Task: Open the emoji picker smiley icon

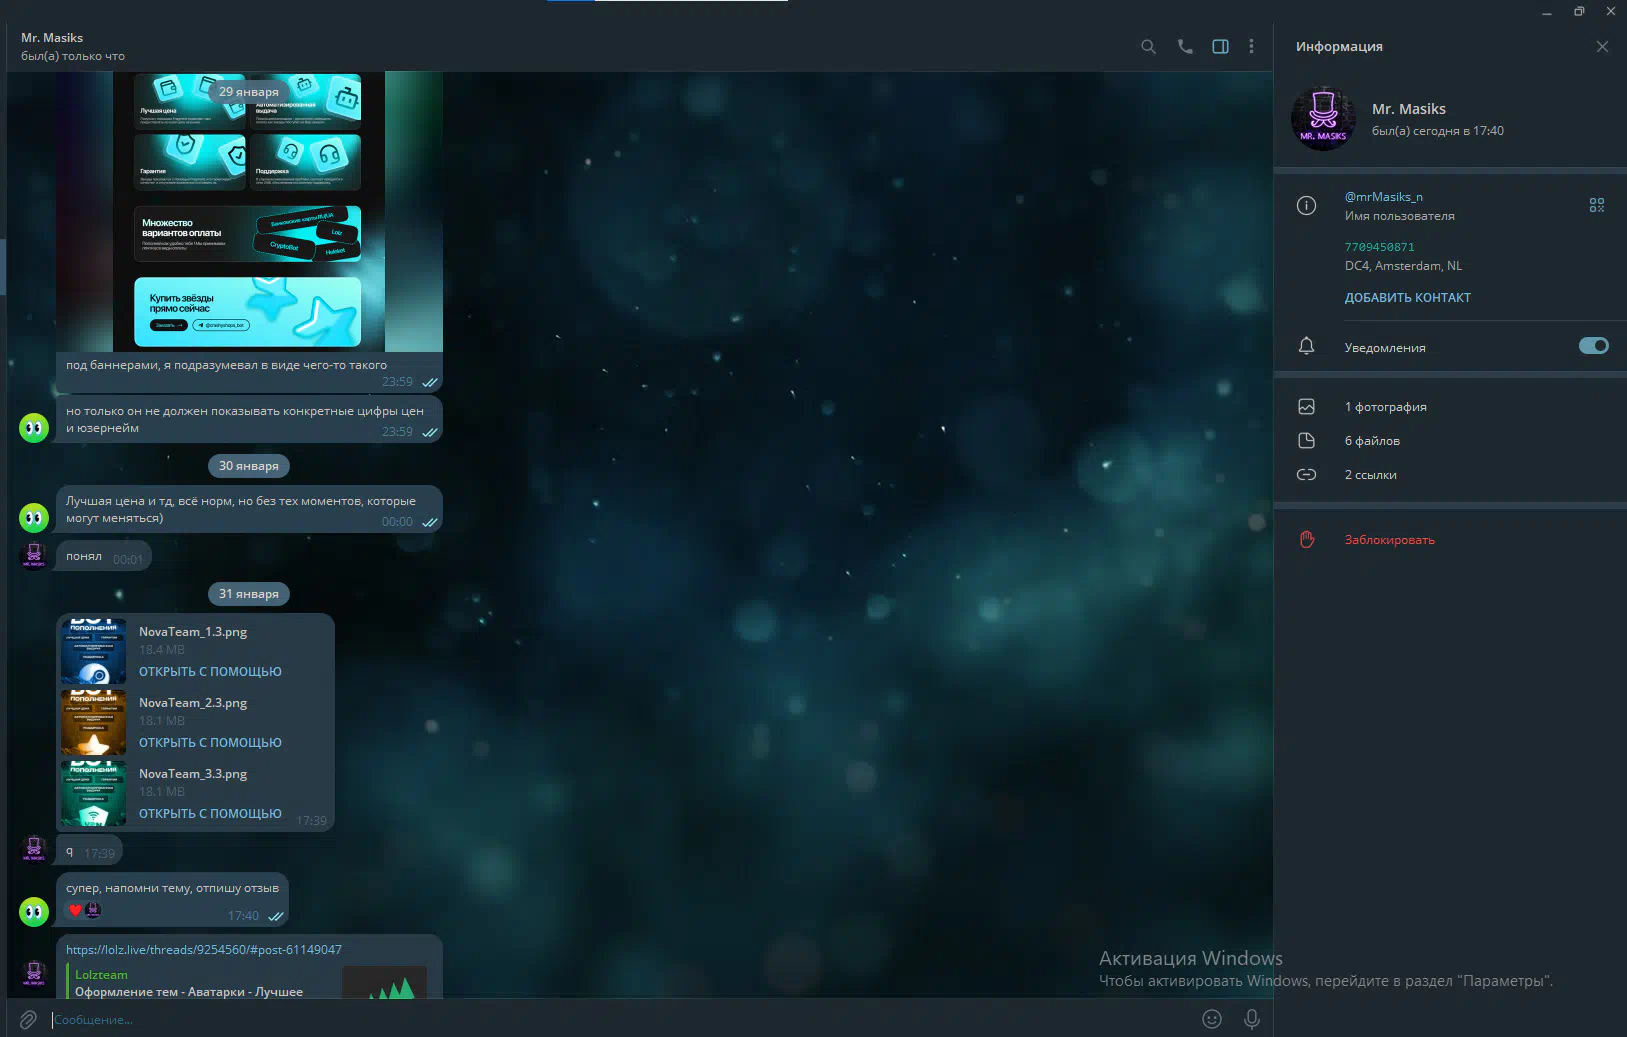Action: [1211, 1019]
